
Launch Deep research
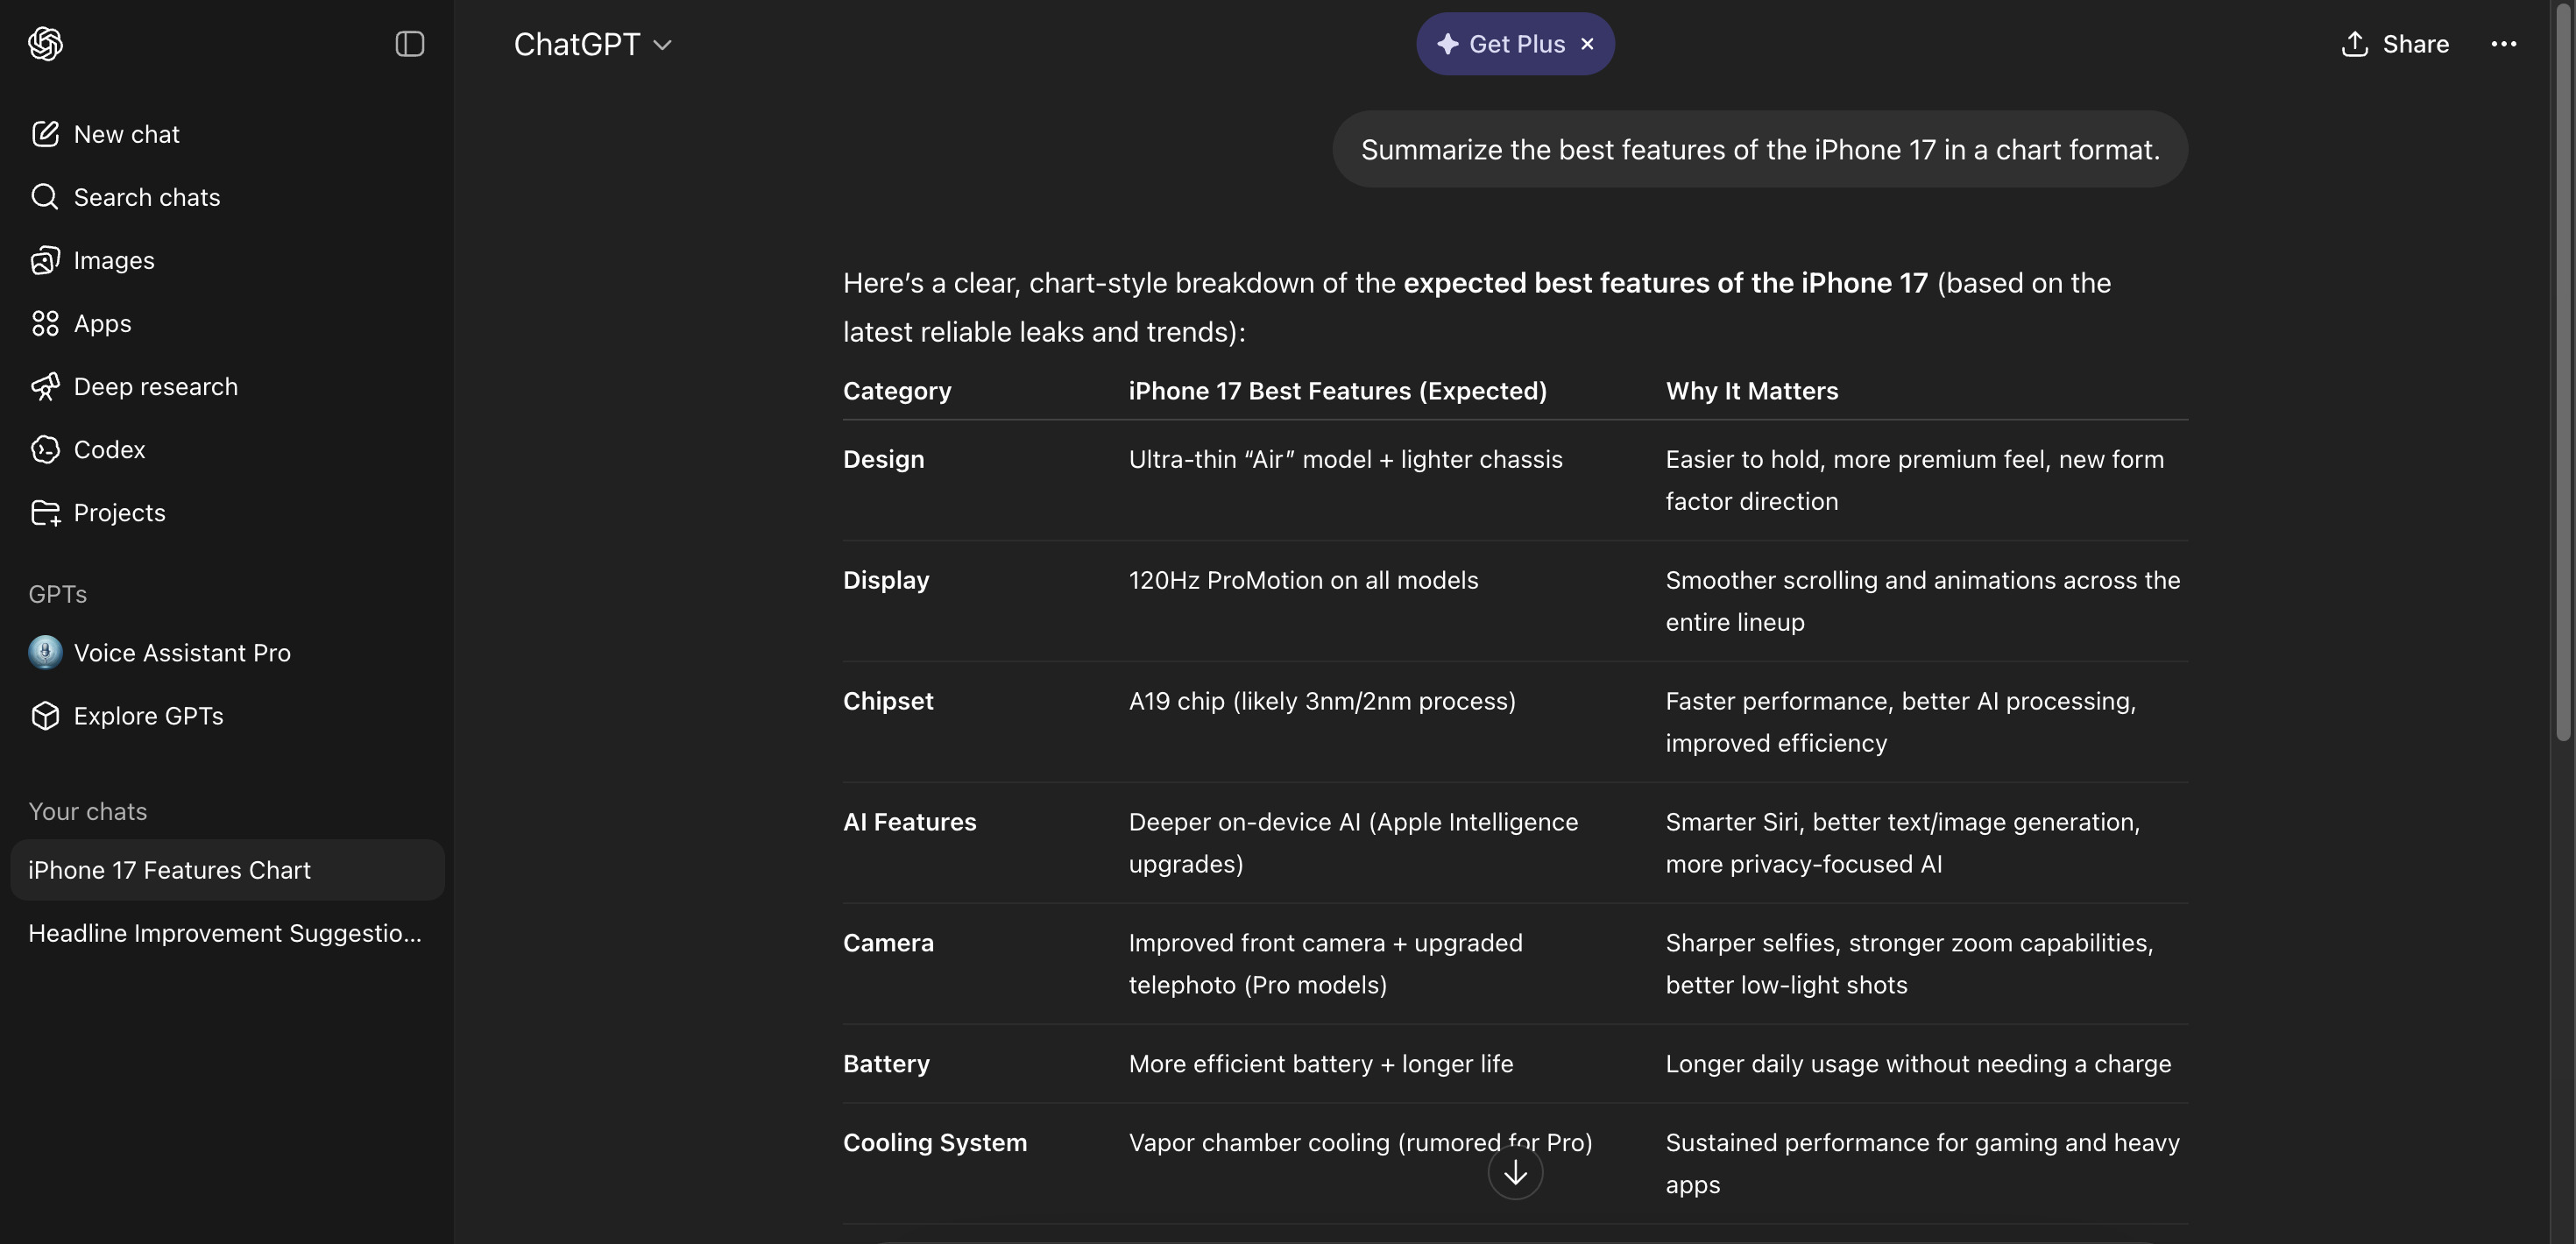(x=155, y=386)
